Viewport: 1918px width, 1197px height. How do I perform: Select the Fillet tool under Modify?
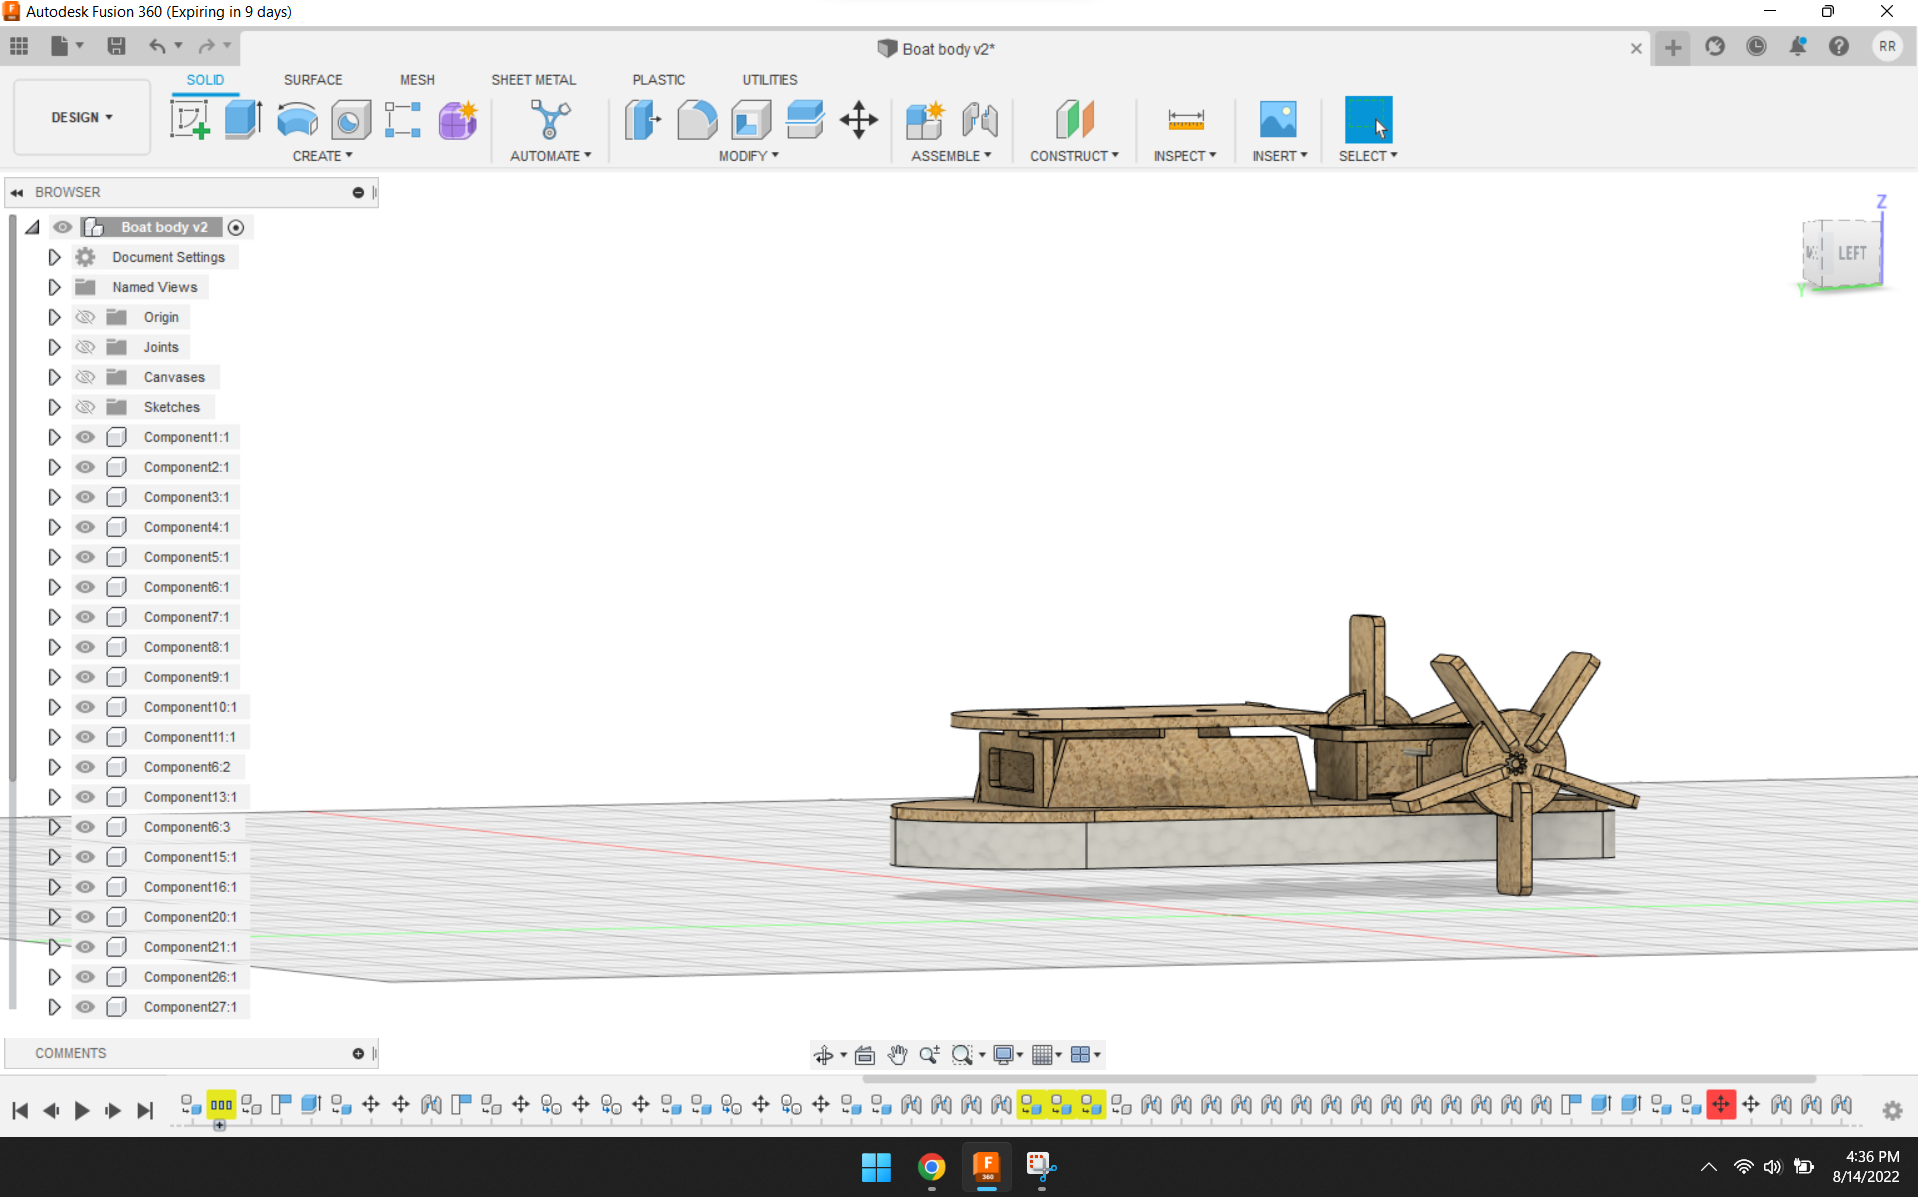click(697, 119)
